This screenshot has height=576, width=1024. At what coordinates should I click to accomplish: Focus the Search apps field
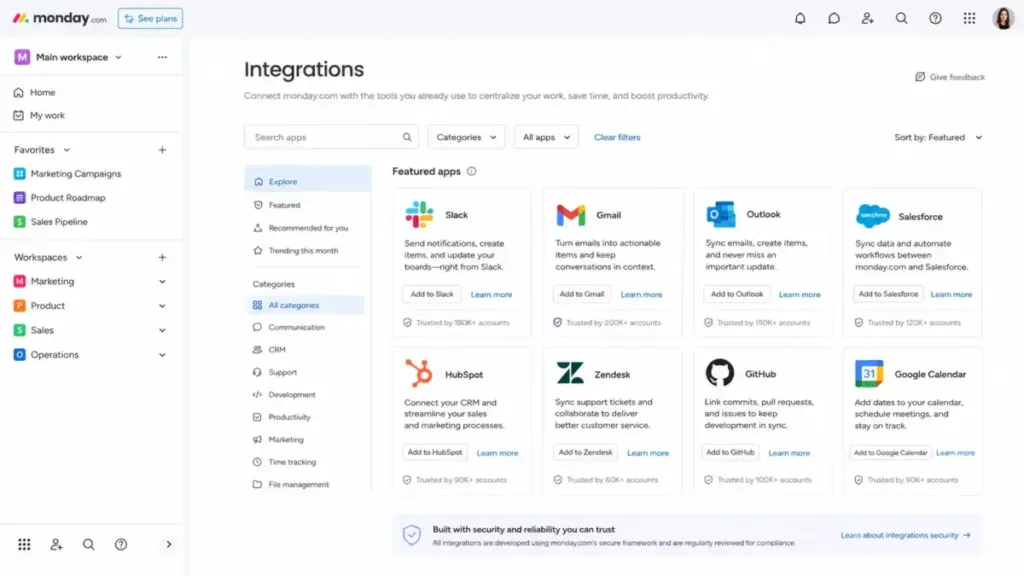point(331,137)
